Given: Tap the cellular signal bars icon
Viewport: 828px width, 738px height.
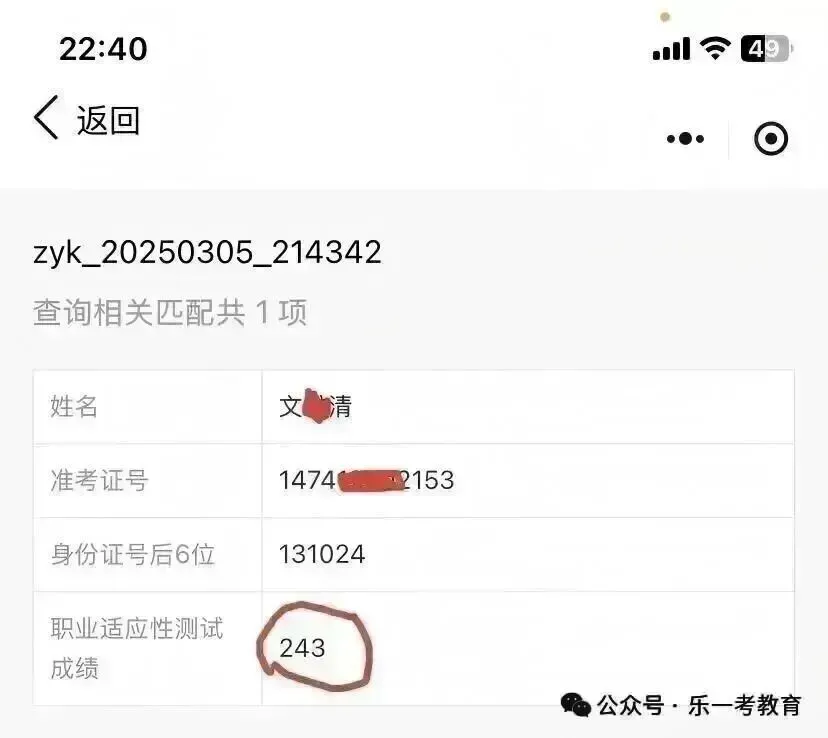Looking at the screenshot, I should (671, 49).
